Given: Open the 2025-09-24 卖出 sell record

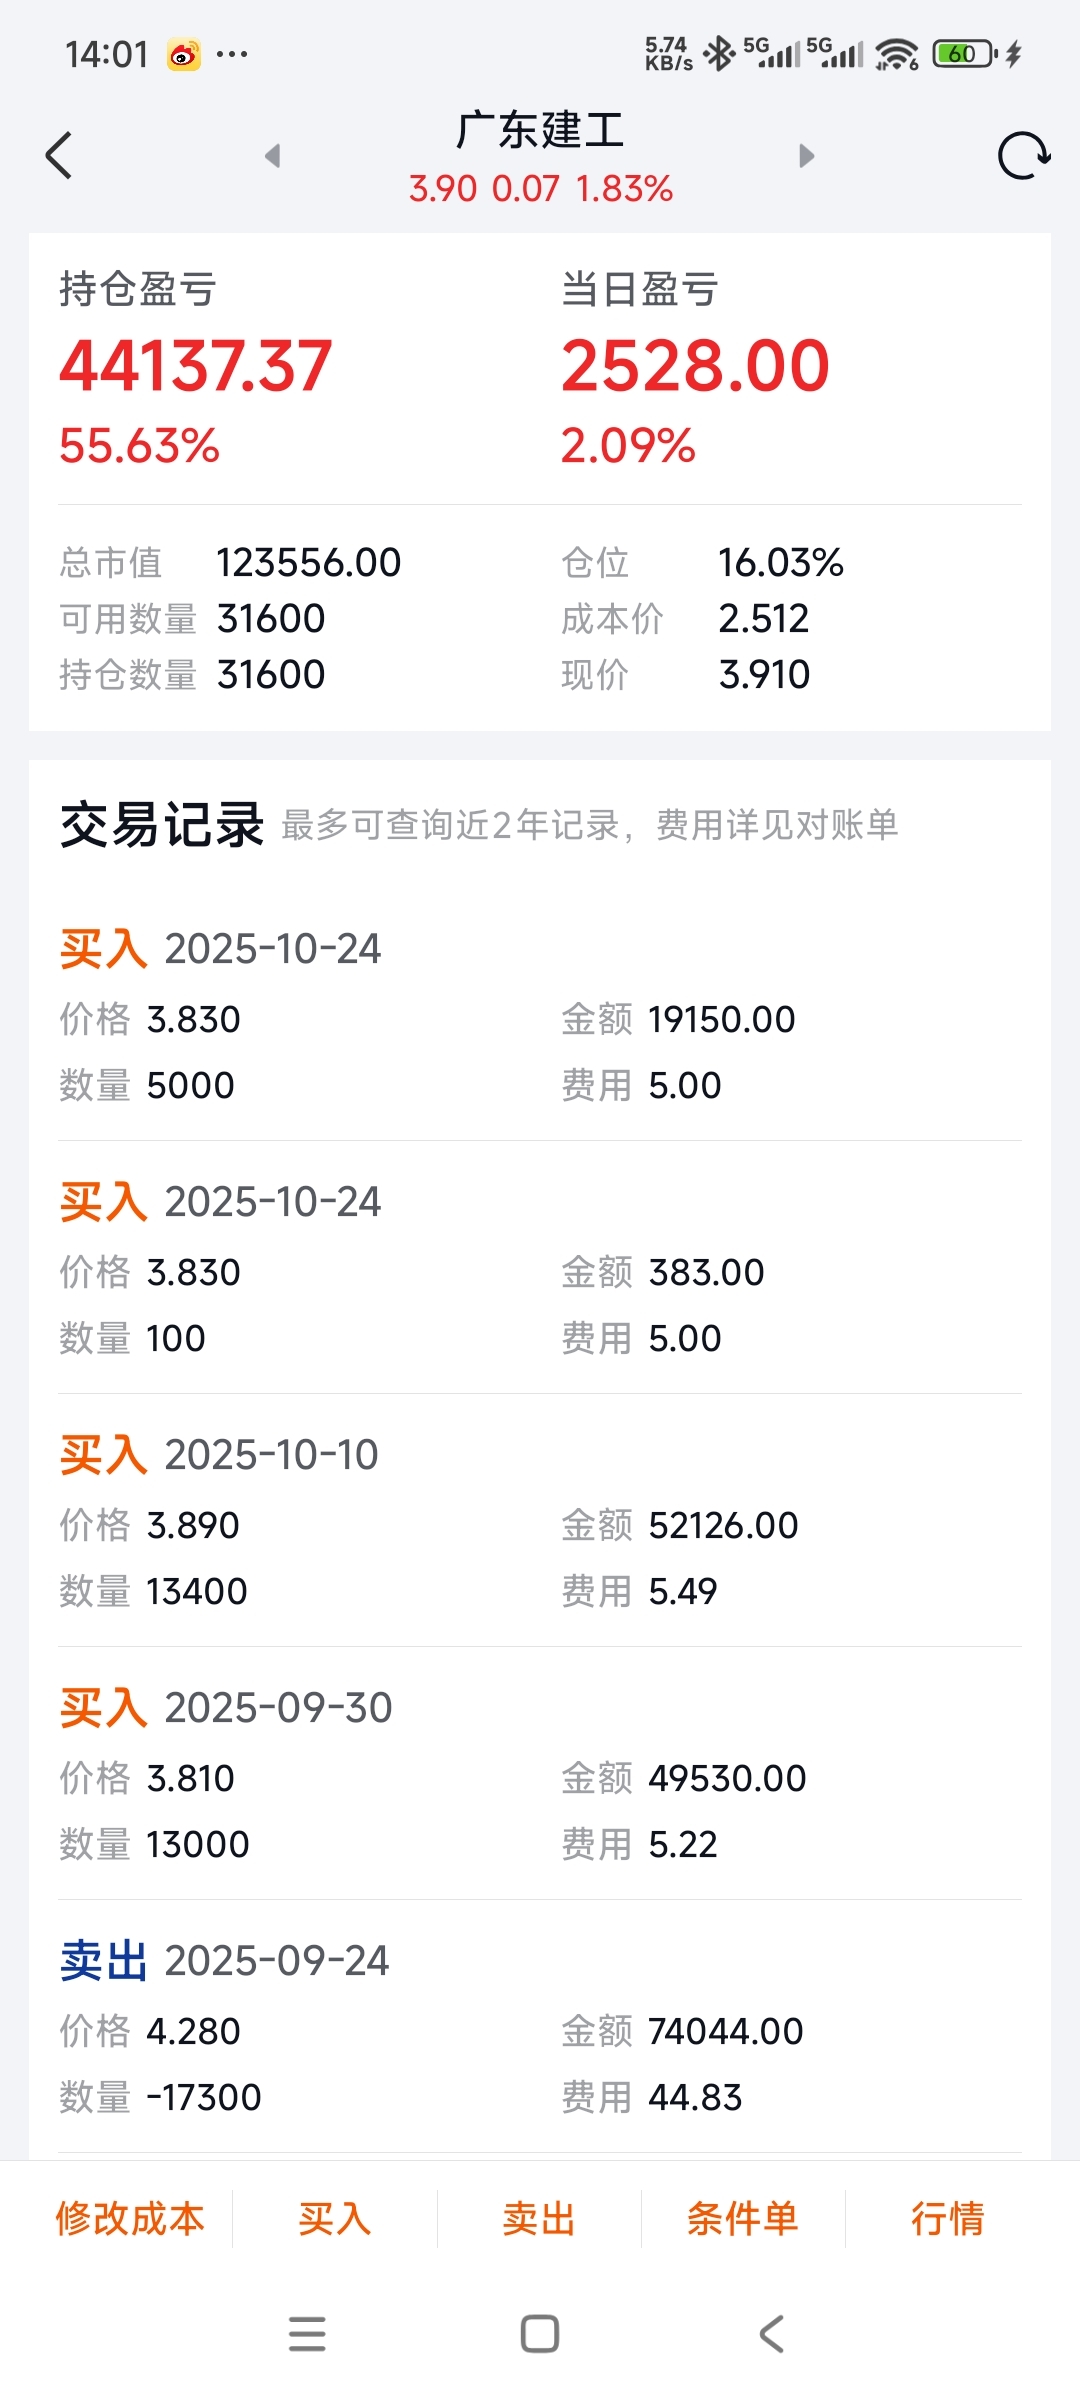Looking at the screenshot, I should click(540, 2028).
